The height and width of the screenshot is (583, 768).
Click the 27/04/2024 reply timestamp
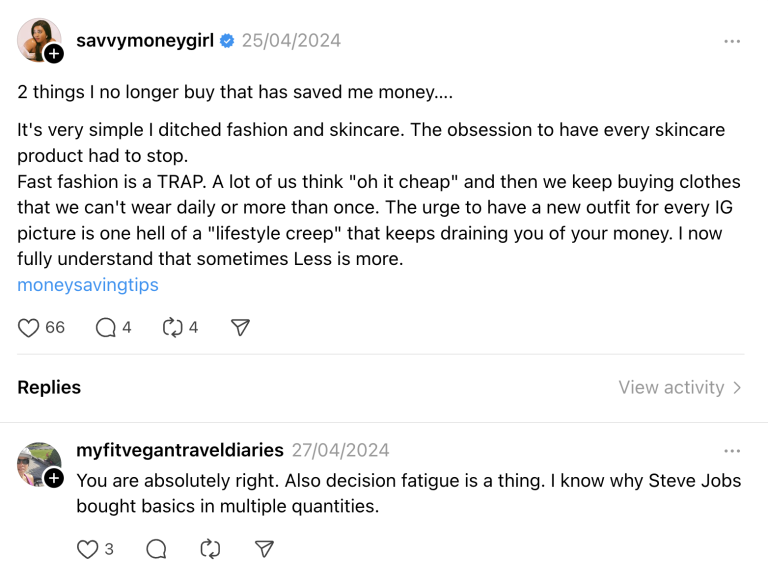pos(340,451)
